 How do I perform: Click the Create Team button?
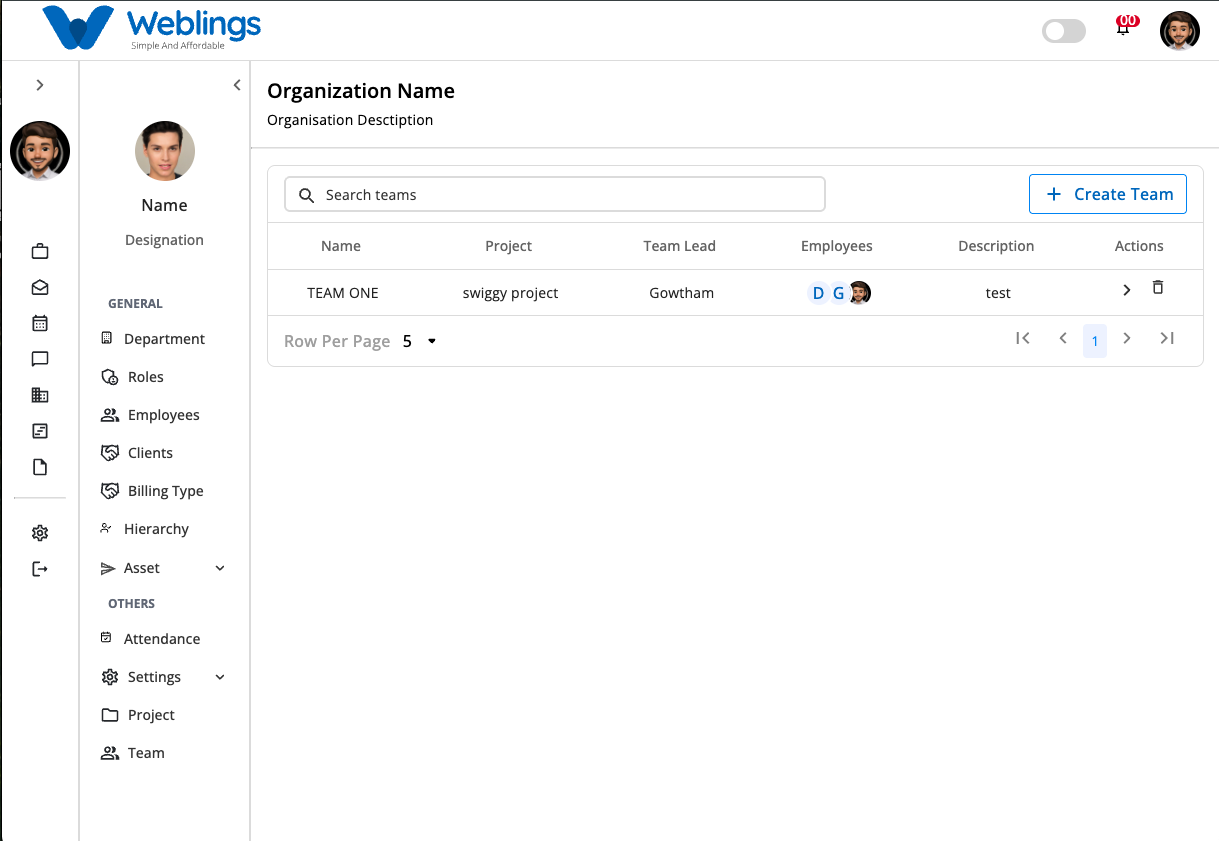coord(1108,194)
